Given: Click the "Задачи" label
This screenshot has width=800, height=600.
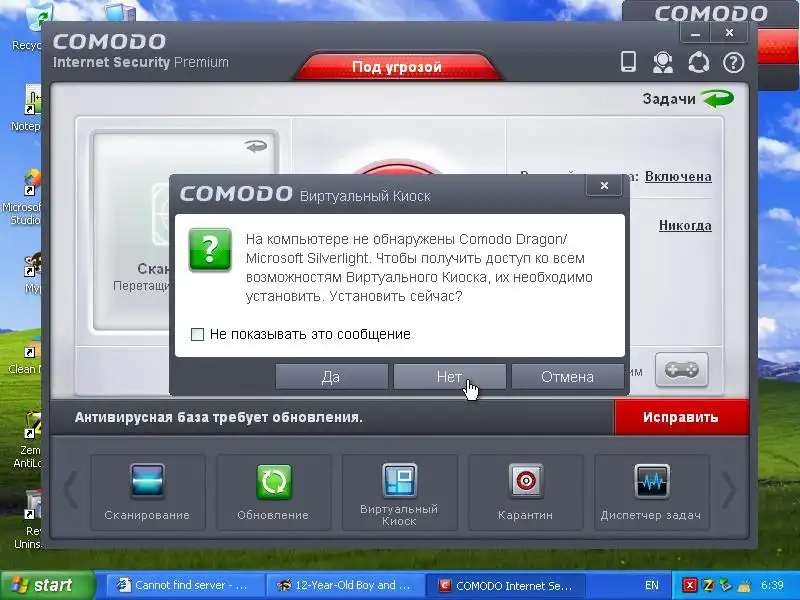Looking at the screenshot, I should (668, 98).
